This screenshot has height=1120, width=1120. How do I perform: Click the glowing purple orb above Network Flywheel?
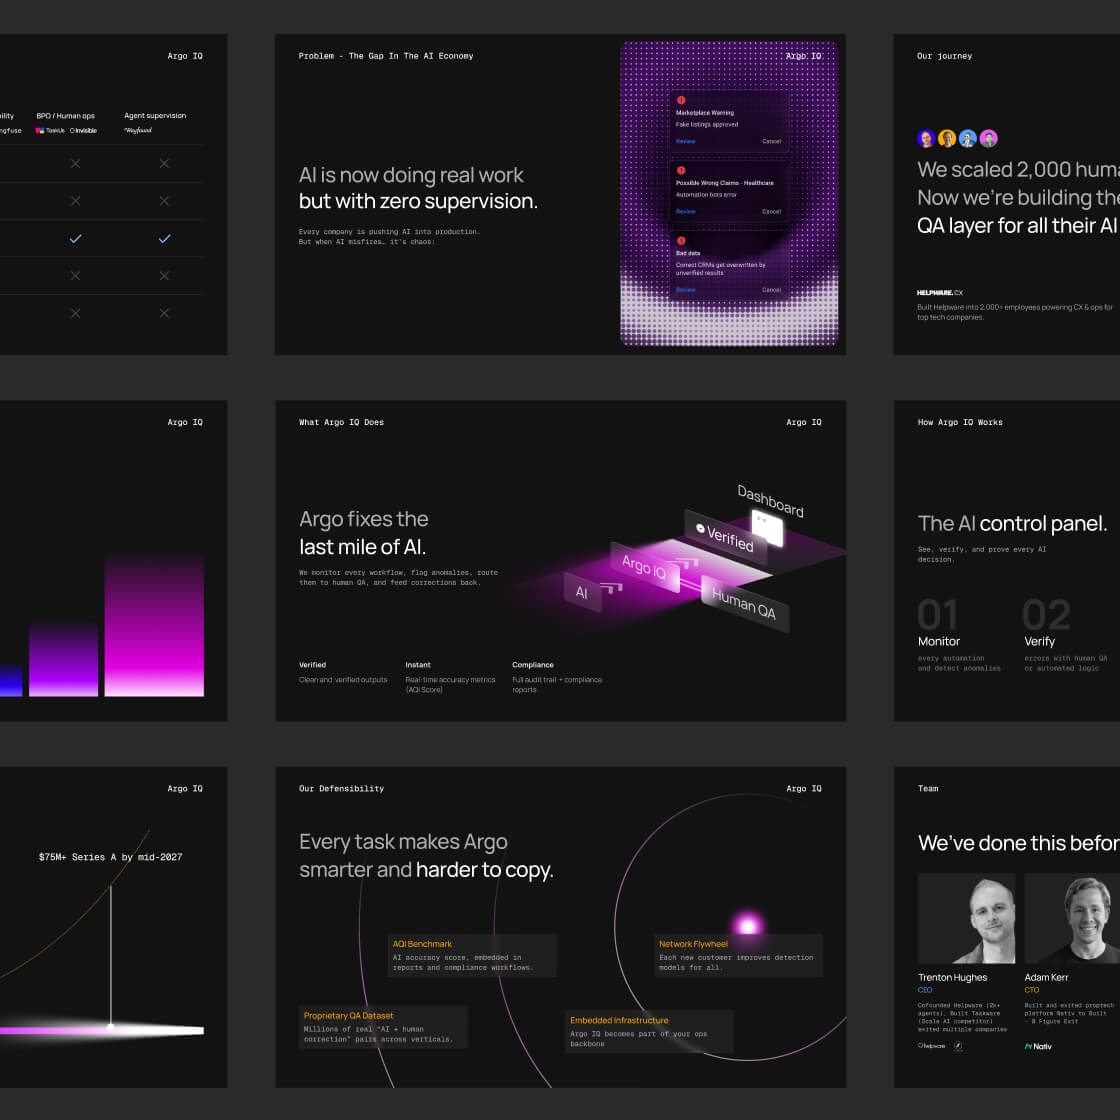pos(748,925)
